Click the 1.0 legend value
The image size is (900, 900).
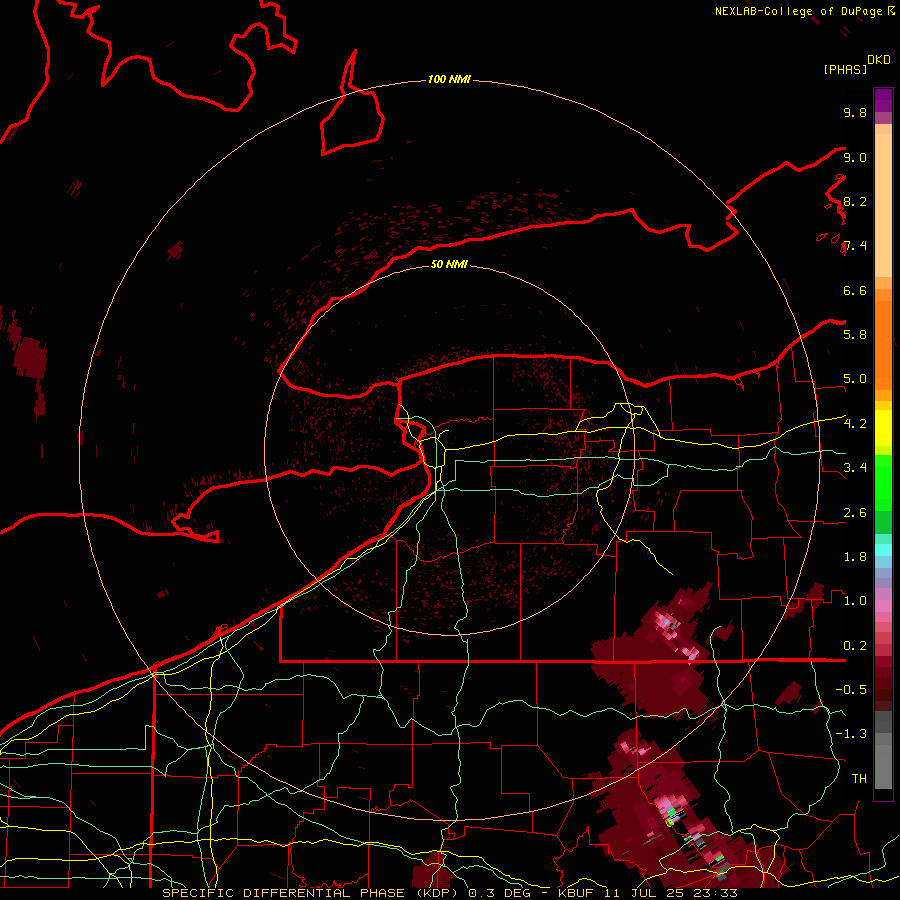(855, 601)
